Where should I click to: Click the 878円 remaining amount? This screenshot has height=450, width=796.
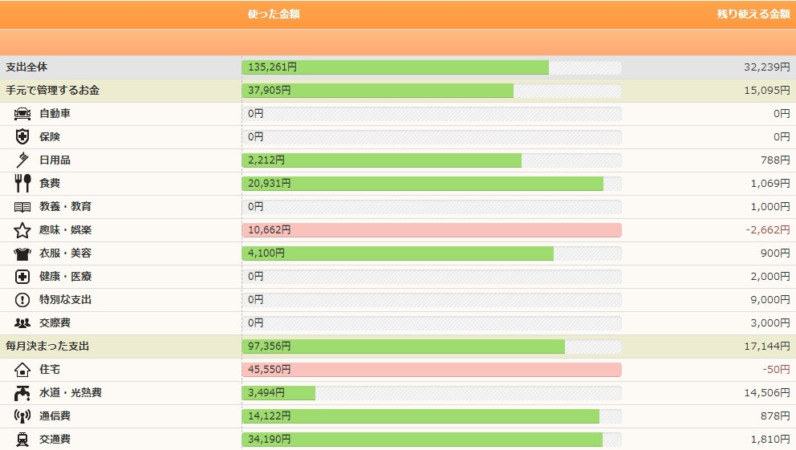click(x=775, y=416)
